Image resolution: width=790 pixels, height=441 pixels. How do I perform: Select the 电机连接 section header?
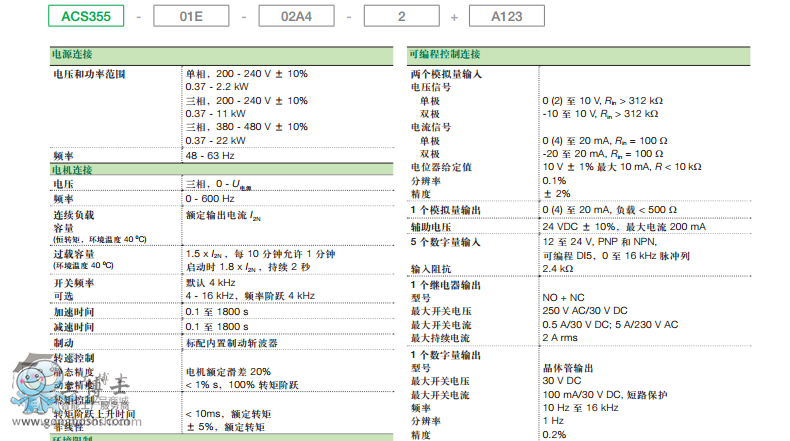(x=72, y=170)
